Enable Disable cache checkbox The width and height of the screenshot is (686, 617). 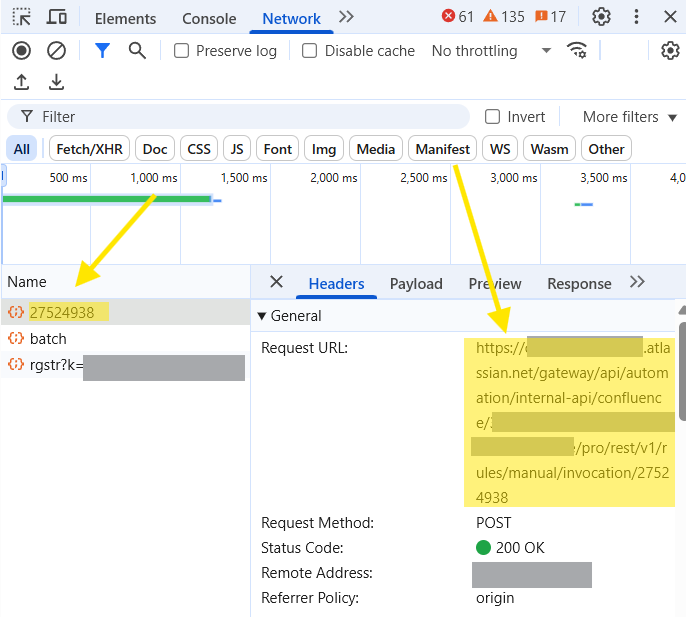click(309, 51)
